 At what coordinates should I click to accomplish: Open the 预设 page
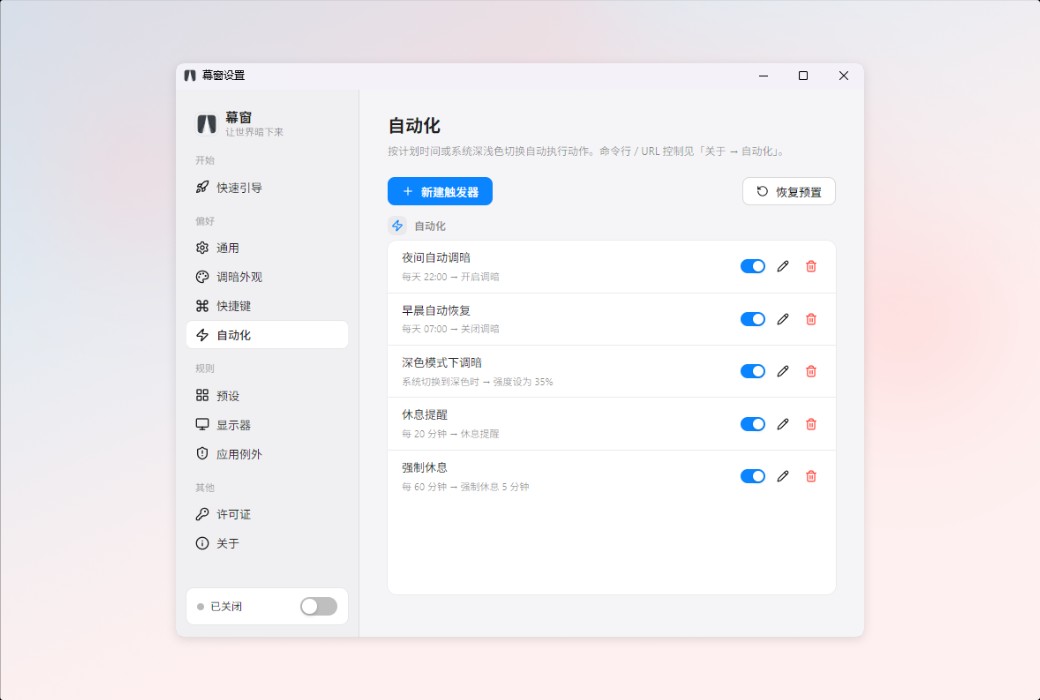(267, 395)
